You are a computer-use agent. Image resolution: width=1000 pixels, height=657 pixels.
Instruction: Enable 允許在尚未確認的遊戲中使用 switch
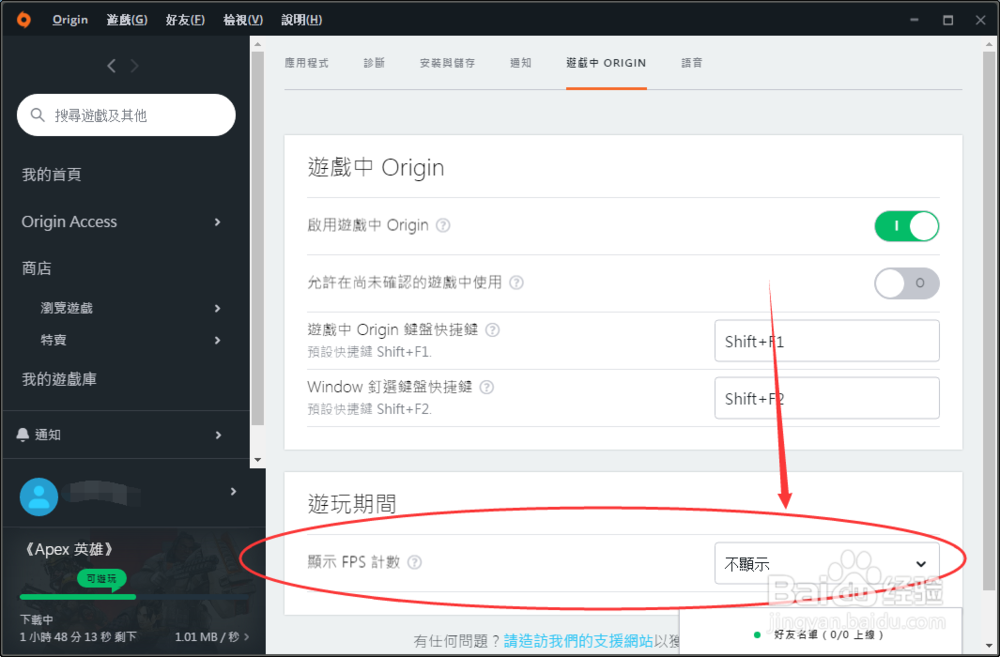tap(906, 283)
